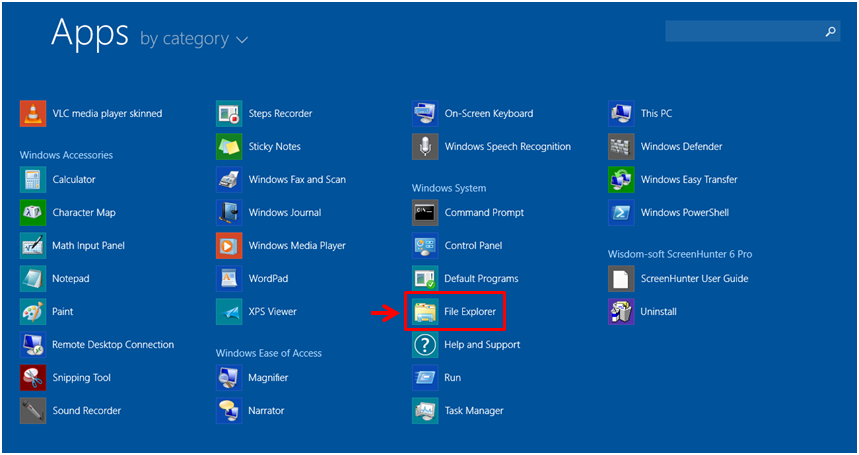Open Windows Easy Transfer icon
Screen dimensions: 859x455
(x=621, y=180)
